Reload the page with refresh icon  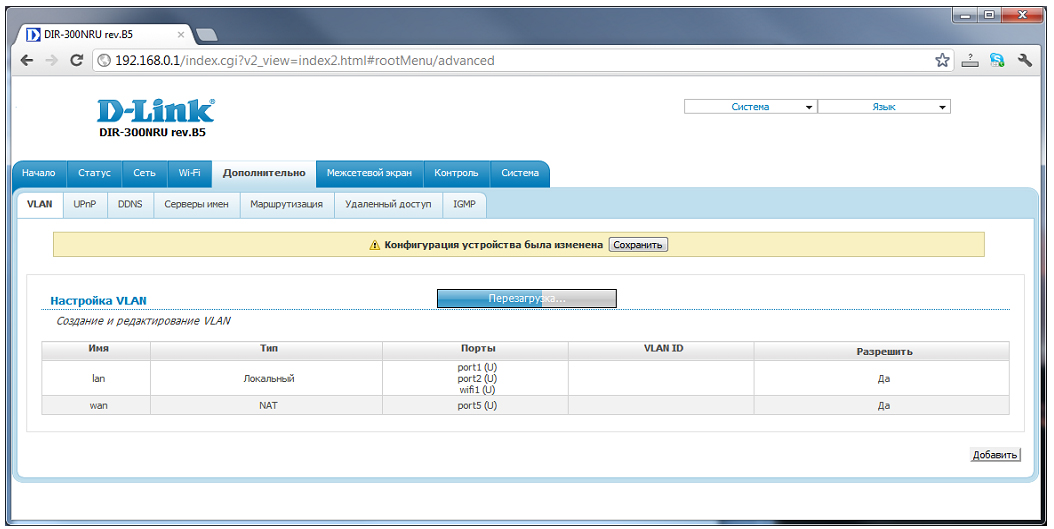click(x=77, y=60)
